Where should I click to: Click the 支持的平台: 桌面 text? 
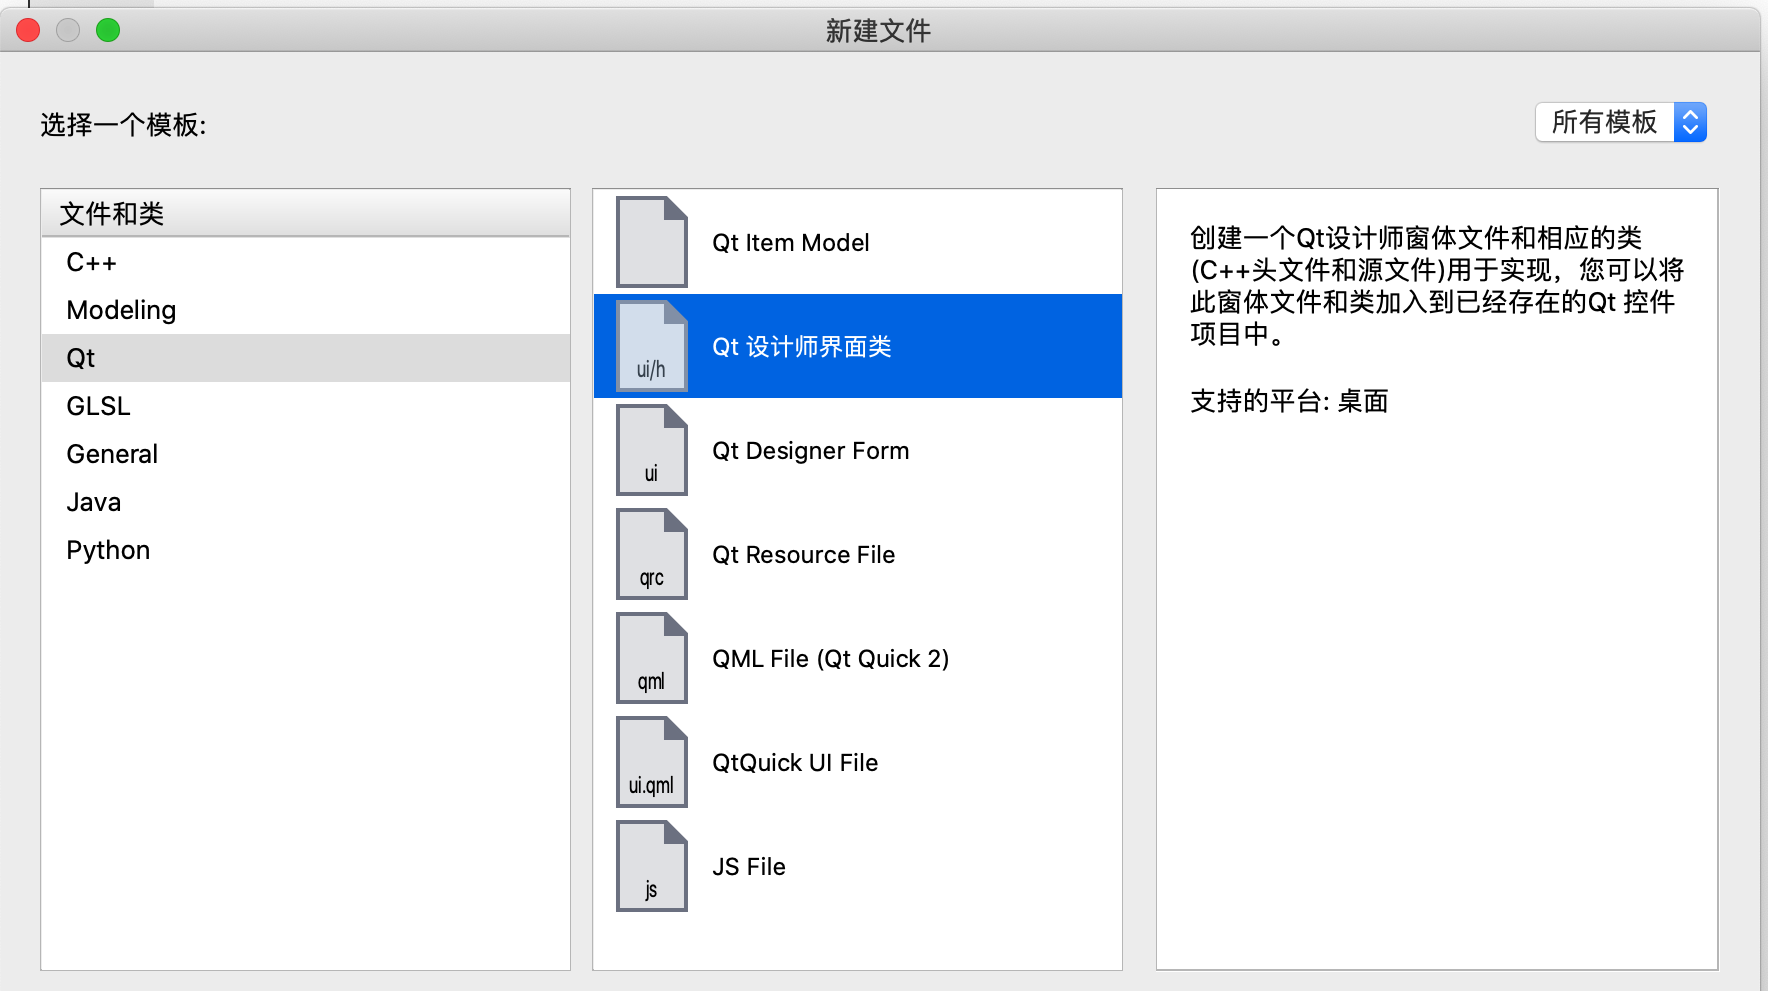[1289, 401]
